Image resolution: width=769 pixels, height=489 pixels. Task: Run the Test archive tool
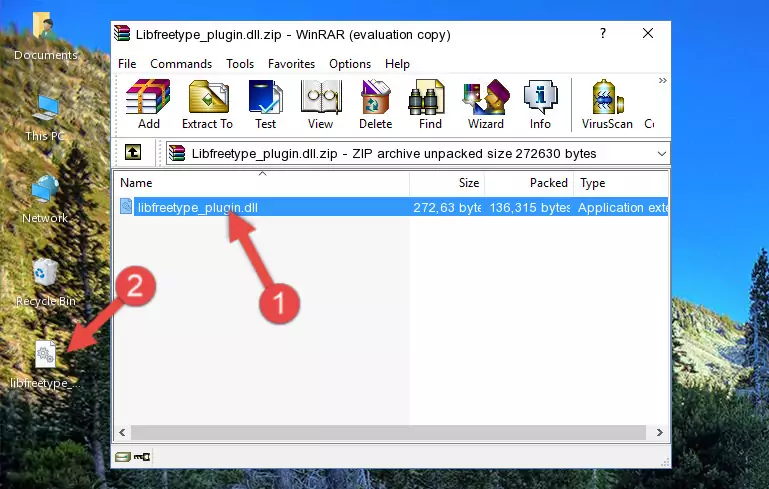pyautogui.click(x=265, y=104)
